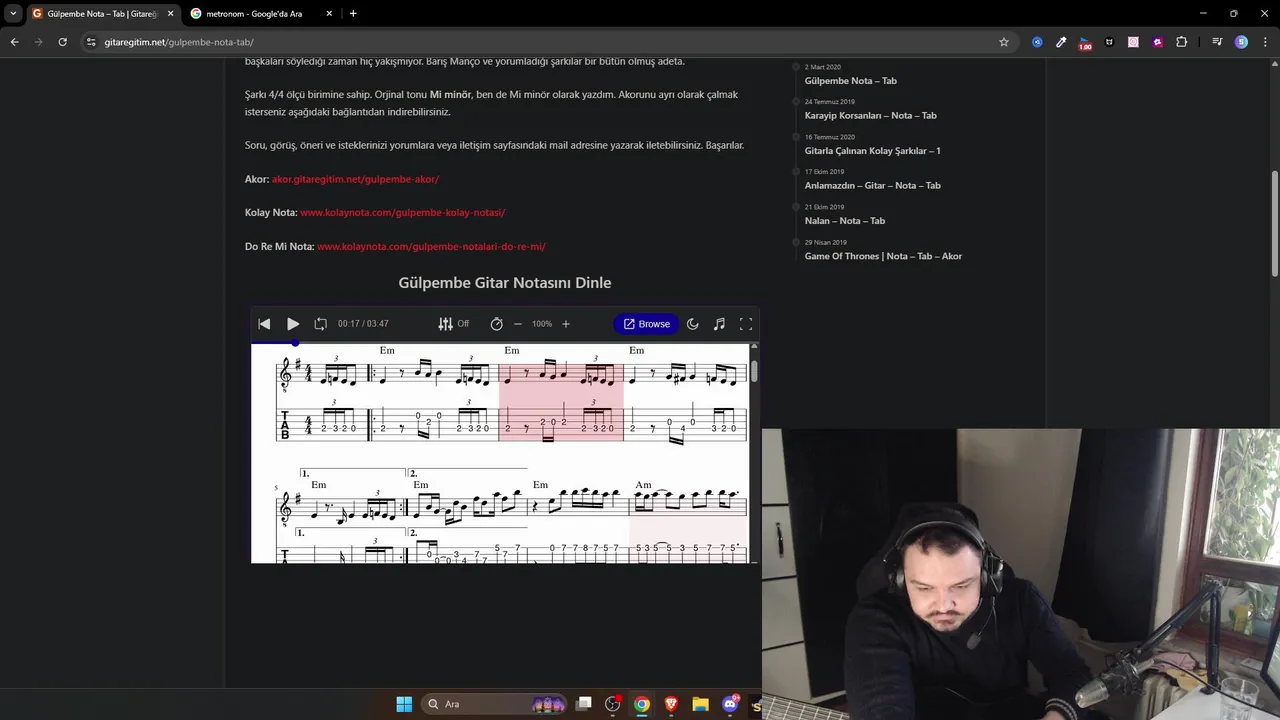
Task: Switch to the Gülpembe Nota browser tab
Action: pos(100,14)
